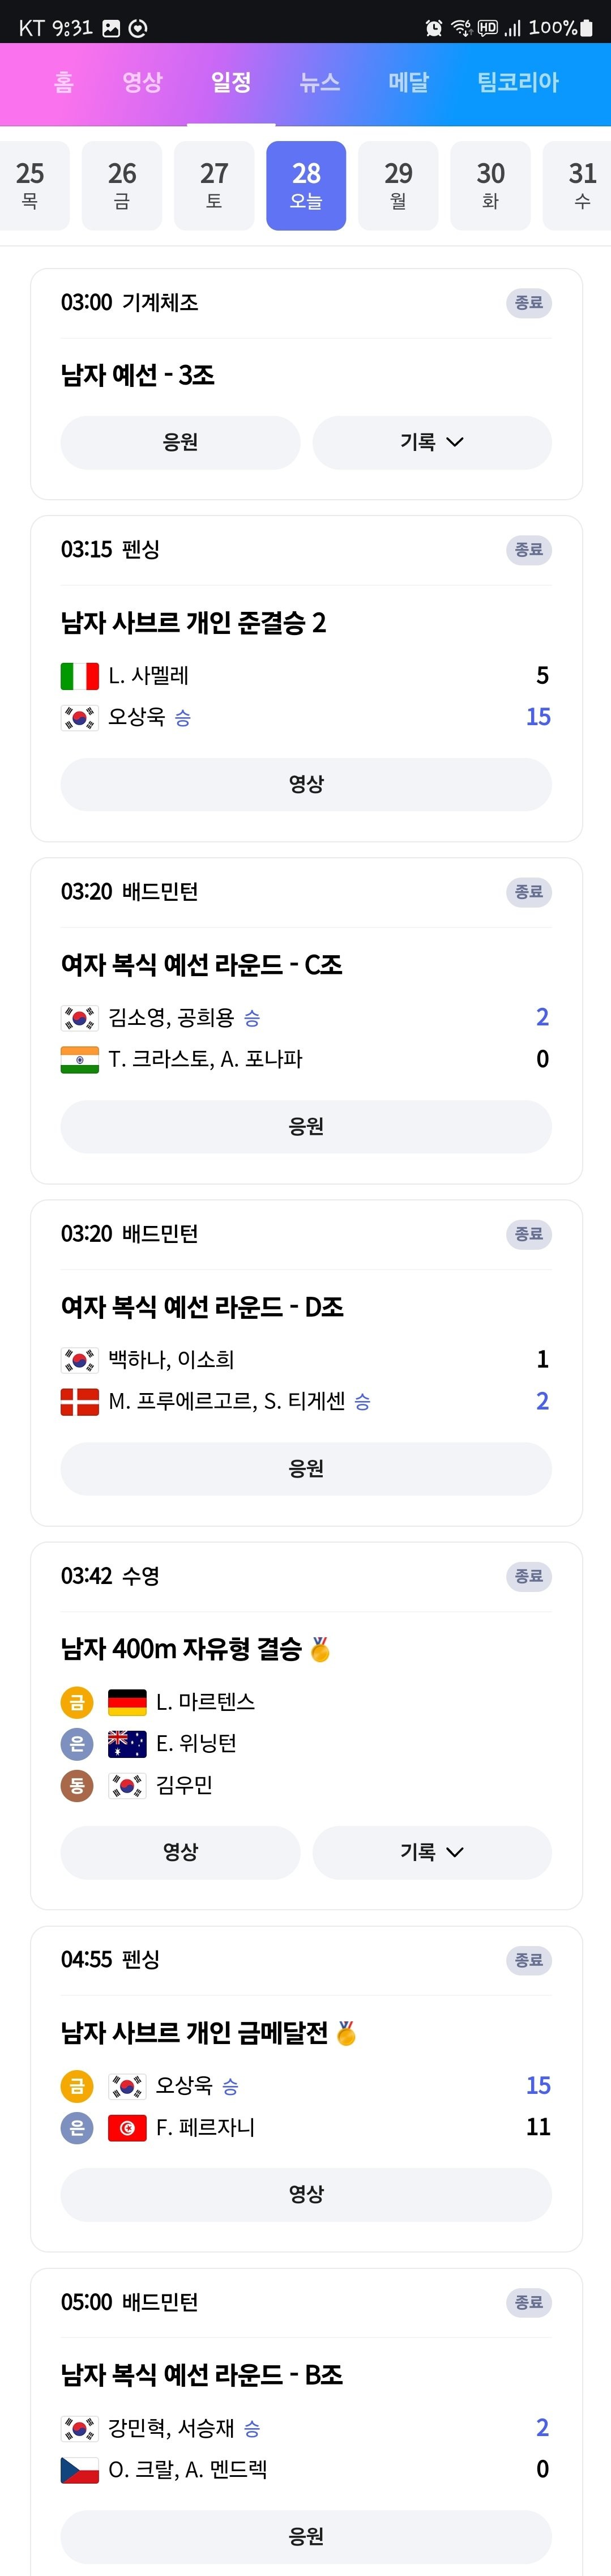Tap the Australia flag beside E. 위닝턴
This screenshot has width=611, height=2576.
(x=127, y=1744)
